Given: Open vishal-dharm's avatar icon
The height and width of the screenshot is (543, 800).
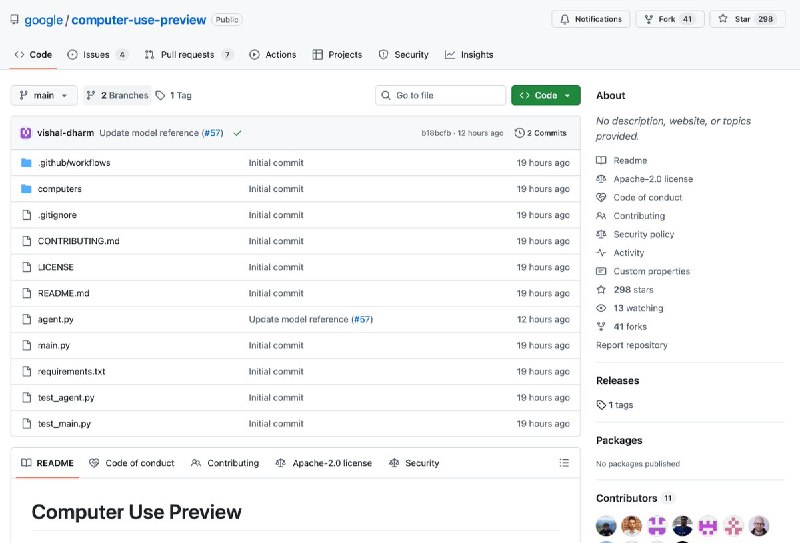Looking at the screenshot, I should pos(26,133).
